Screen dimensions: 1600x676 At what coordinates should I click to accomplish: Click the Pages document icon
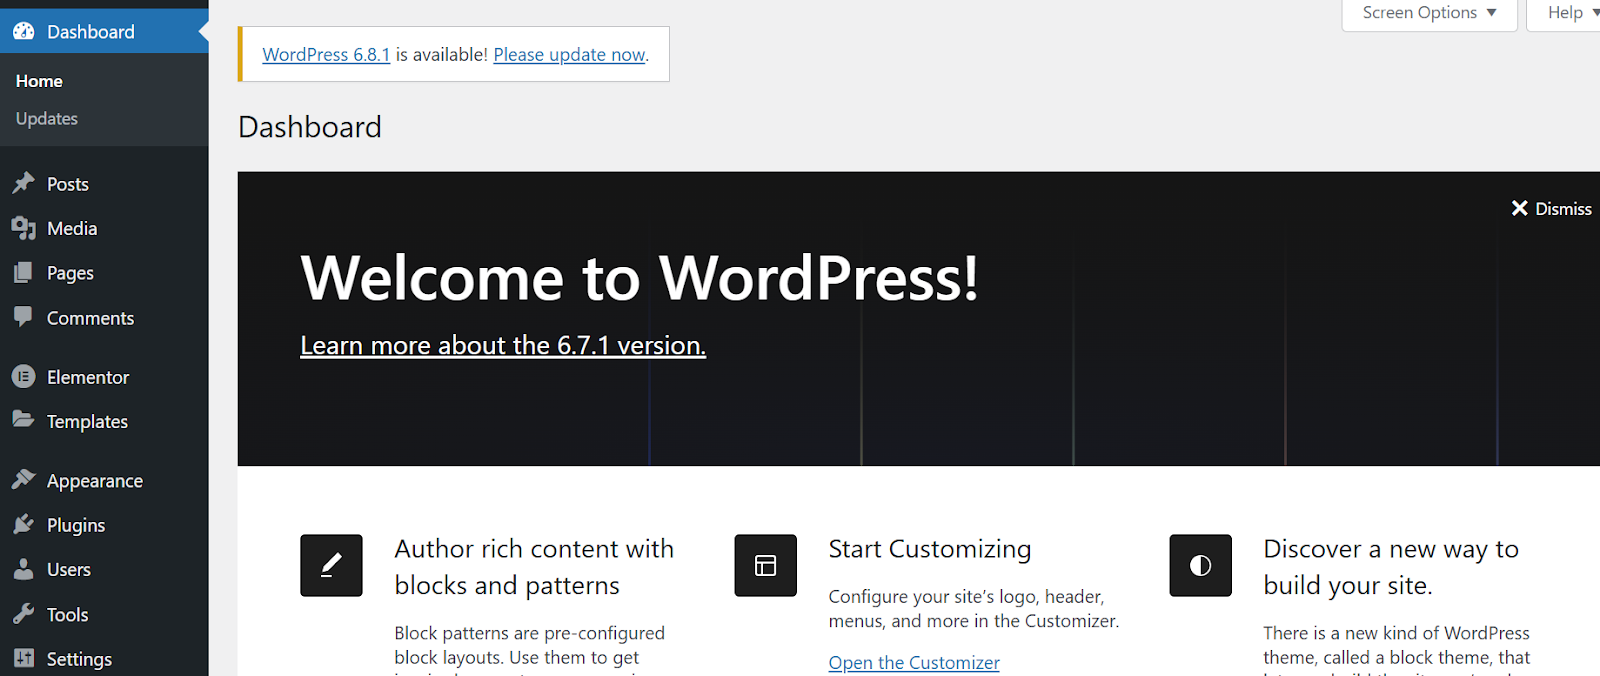pyautogui.click(x=24, y=272)
